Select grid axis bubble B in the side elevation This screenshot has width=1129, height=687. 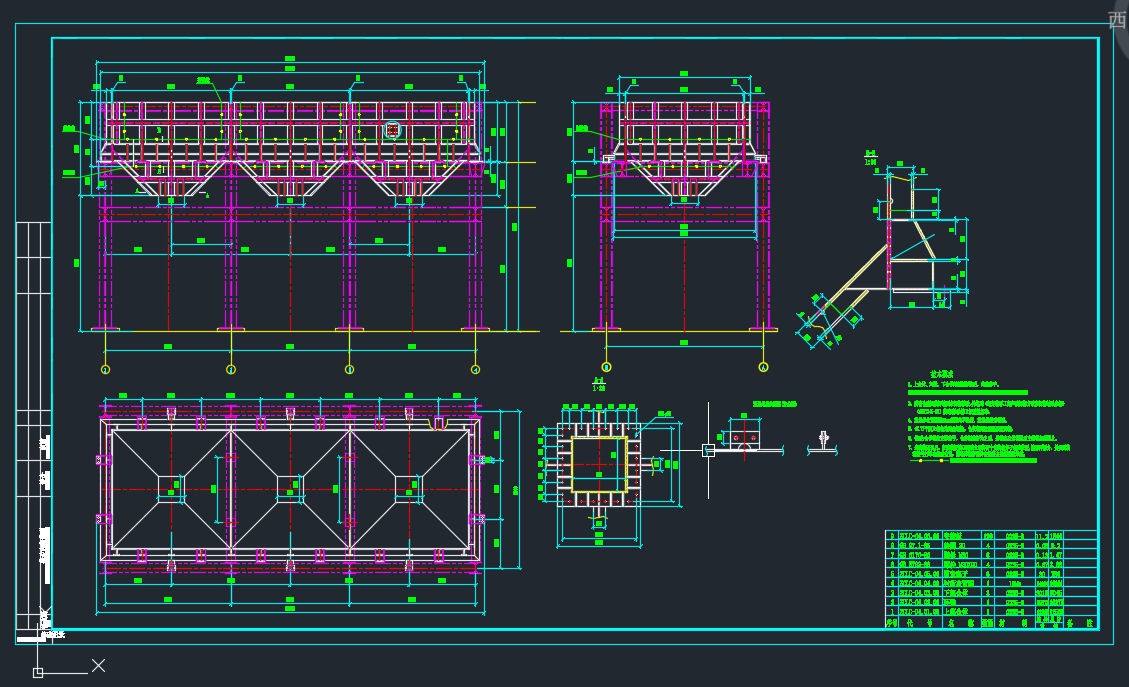(x=606, y=367)
